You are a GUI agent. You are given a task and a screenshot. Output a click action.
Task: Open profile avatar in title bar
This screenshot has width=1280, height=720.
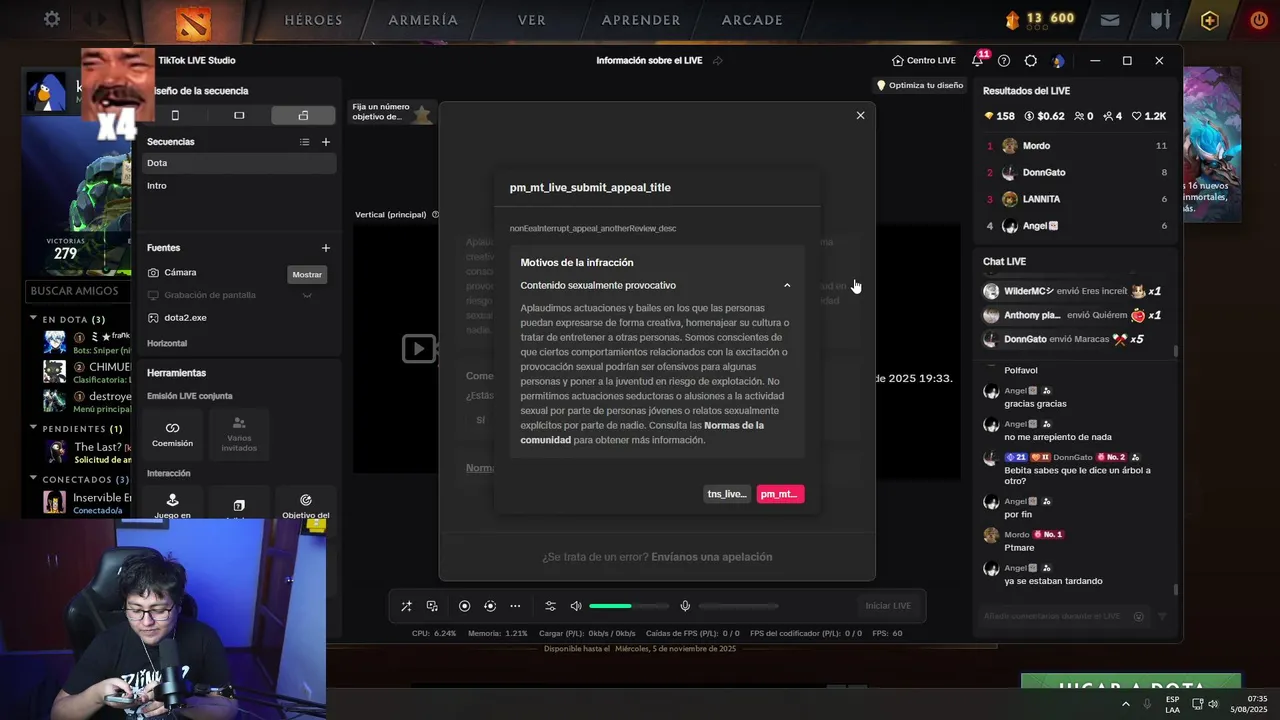1059,61
